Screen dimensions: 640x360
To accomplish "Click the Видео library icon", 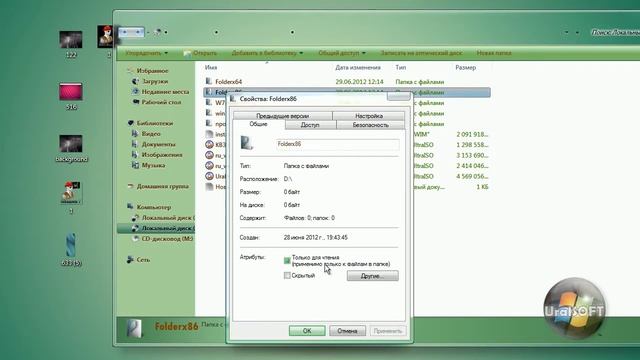I will point(136,133).
